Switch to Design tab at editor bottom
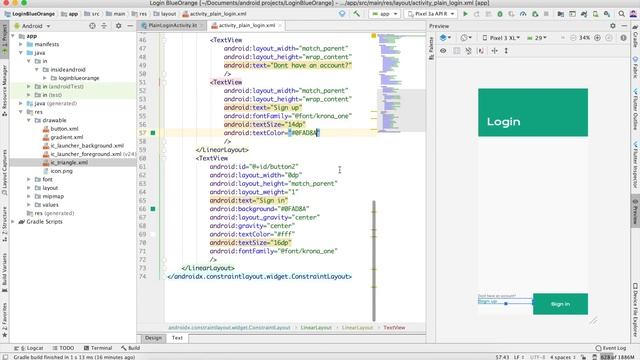 click(x=153, y=338)
